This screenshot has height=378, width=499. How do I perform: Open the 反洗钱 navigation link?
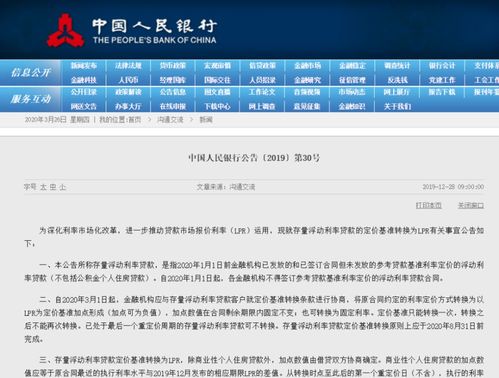coord(397,80)
